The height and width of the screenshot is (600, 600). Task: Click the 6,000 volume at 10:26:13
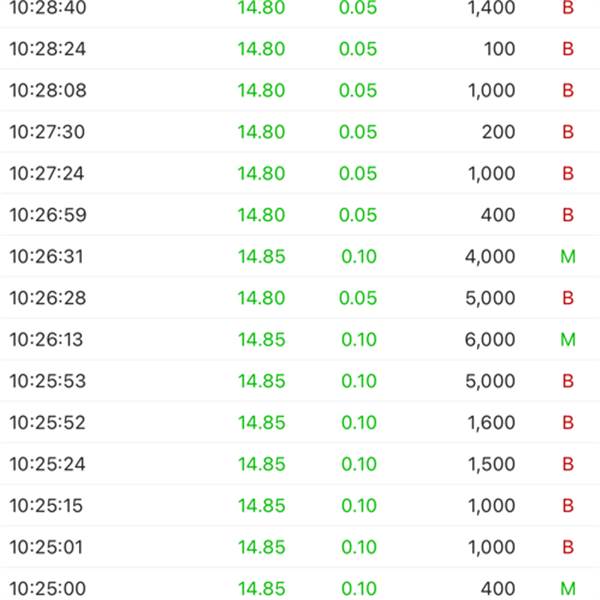coord(490,340)
